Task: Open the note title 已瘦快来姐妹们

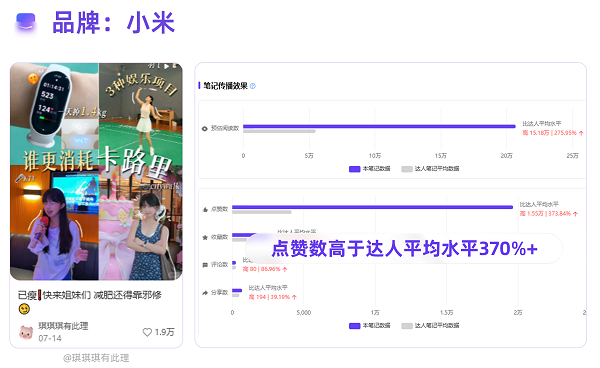Action: pyautogui.click(x=90, y=295)
